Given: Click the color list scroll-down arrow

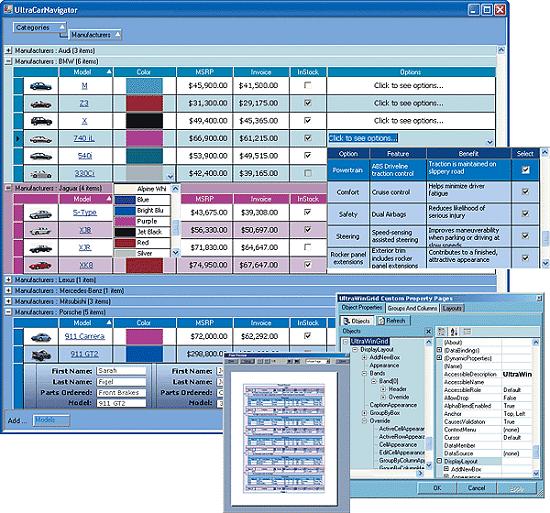Looking at the screenshot, I should [175, 252].
